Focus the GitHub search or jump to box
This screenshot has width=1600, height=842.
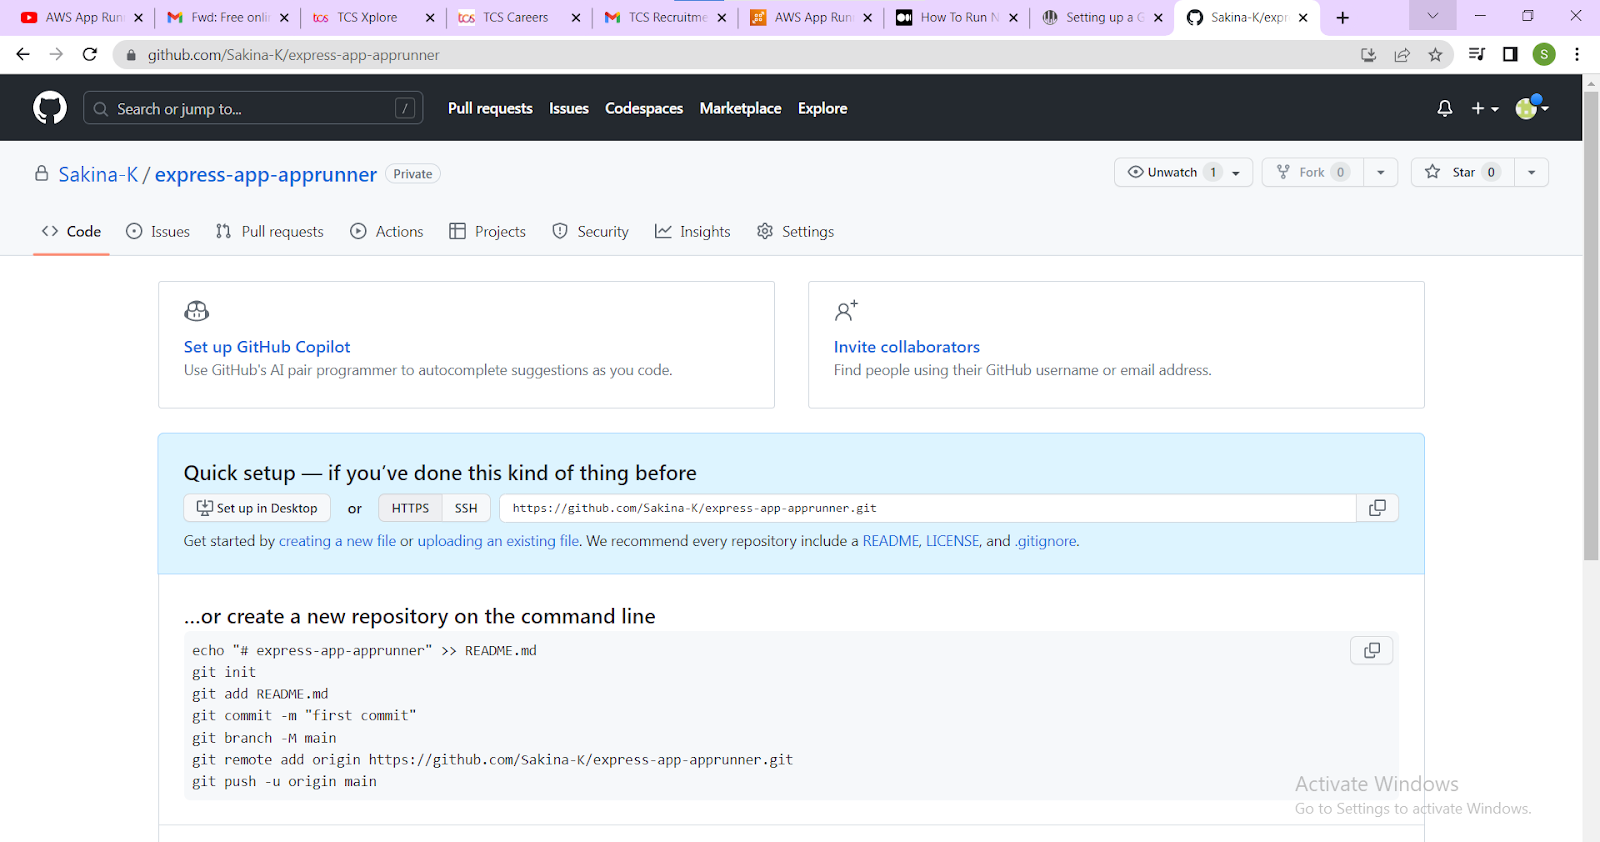253,108
